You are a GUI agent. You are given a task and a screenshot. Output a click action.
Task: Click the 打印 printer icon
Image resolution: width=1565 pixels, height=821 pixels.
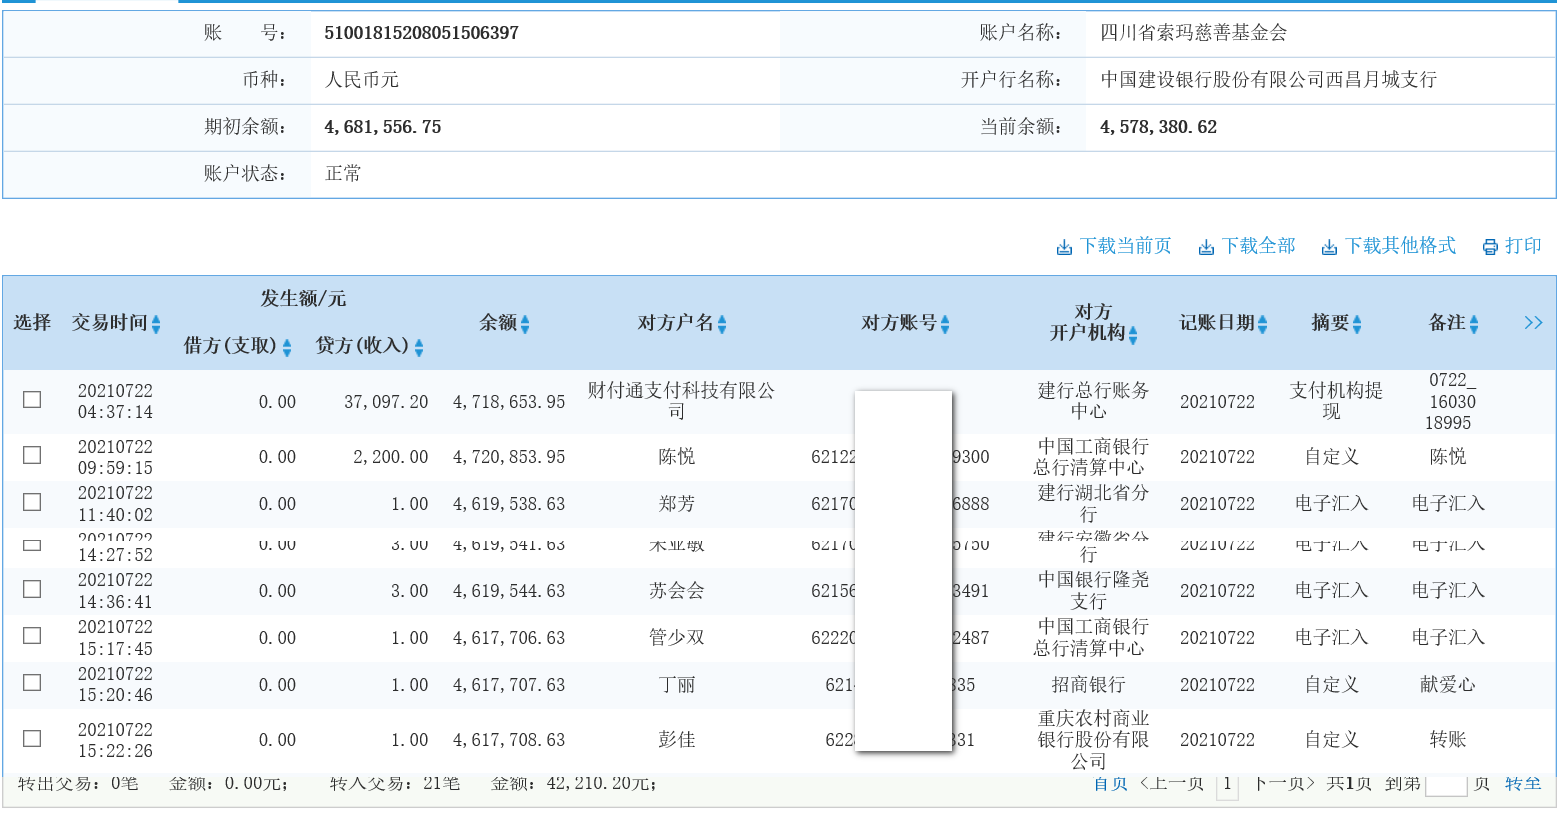click(x=1491, y=244)
